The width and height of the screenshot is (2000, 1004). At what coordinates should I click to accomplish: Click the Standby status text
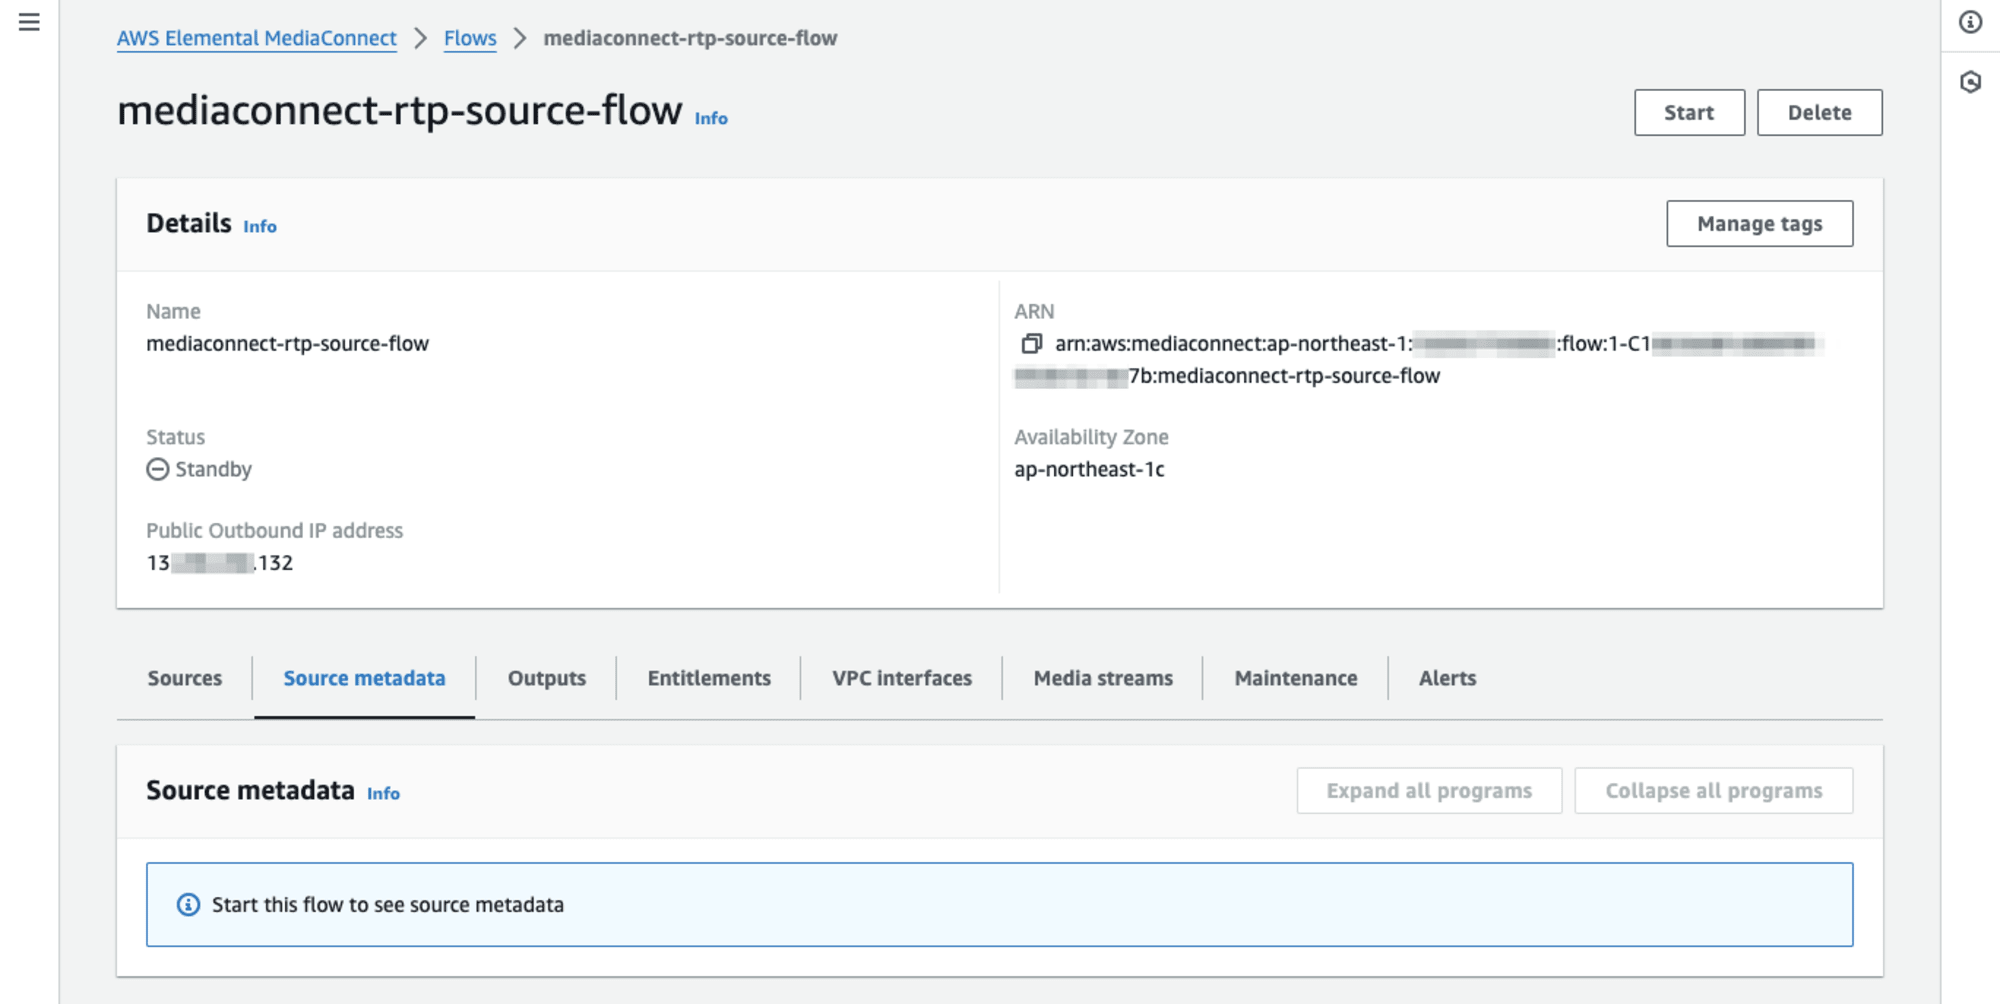click(213, 469)
